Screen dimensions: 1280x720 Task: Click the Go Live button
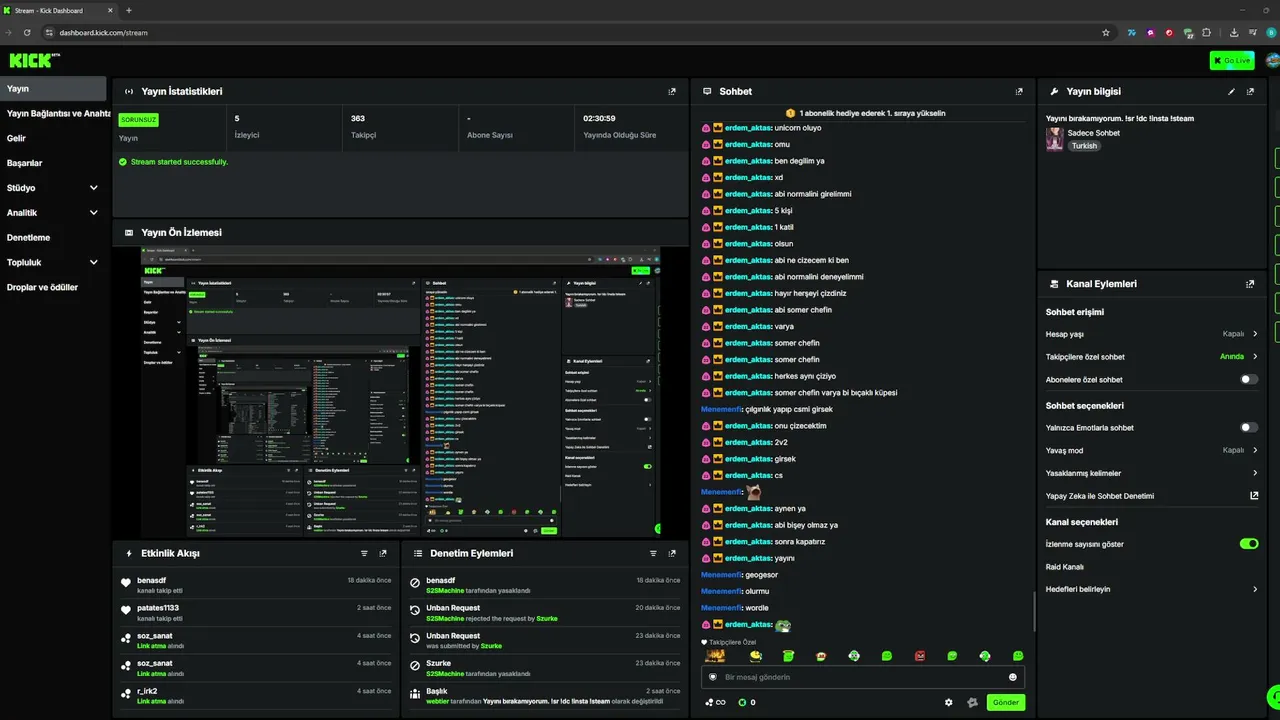point(1232,60)
